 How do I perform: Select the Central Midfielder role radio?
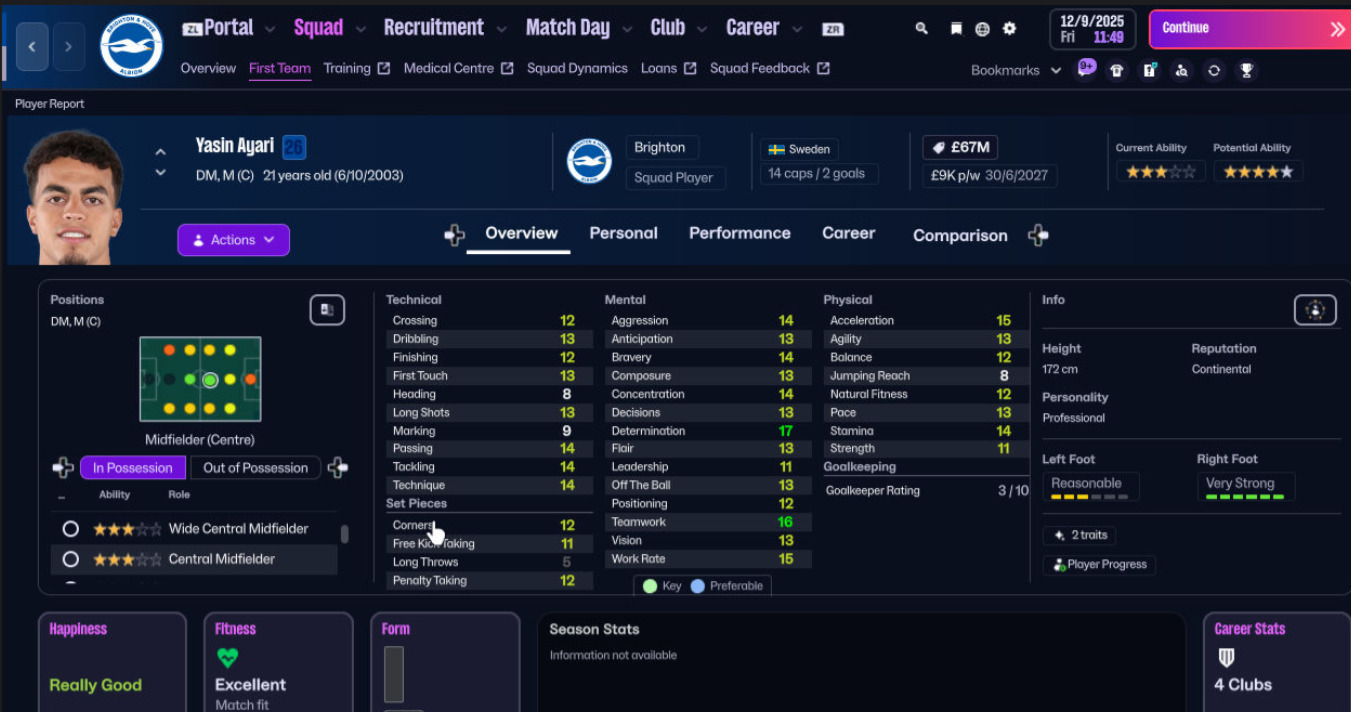point(71,559)
